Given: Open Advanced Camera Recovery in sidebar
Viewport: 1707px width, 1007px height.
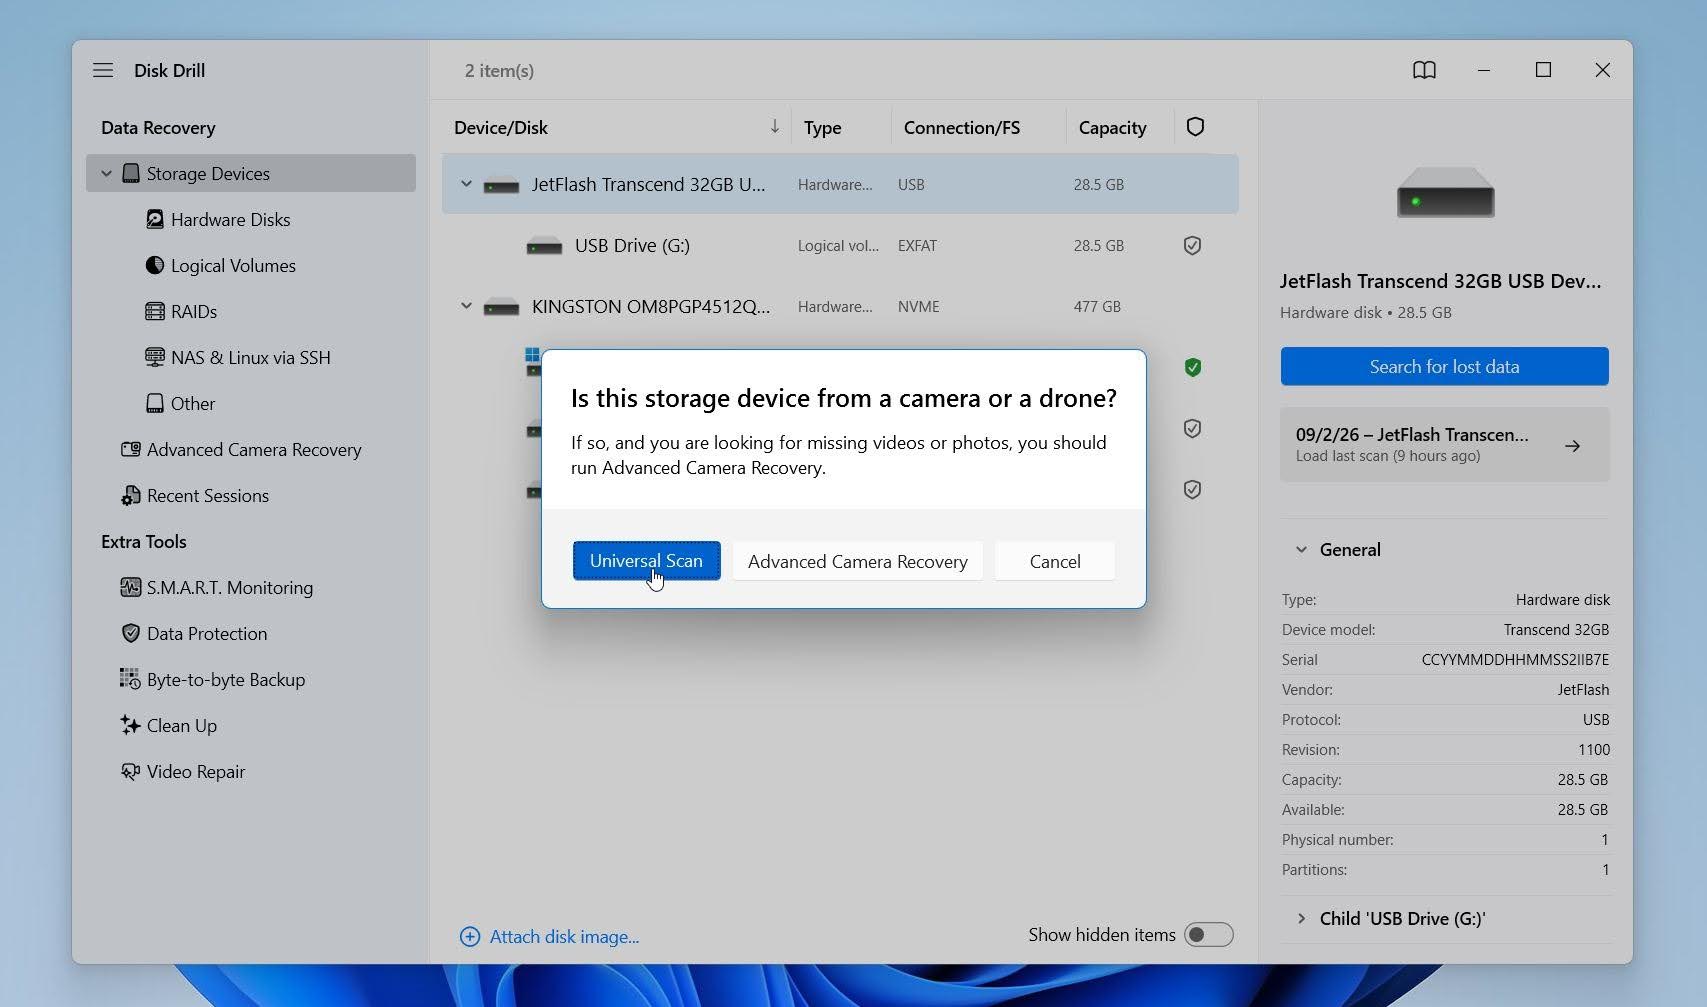Looking at the screenshot, I should point(254,449).
